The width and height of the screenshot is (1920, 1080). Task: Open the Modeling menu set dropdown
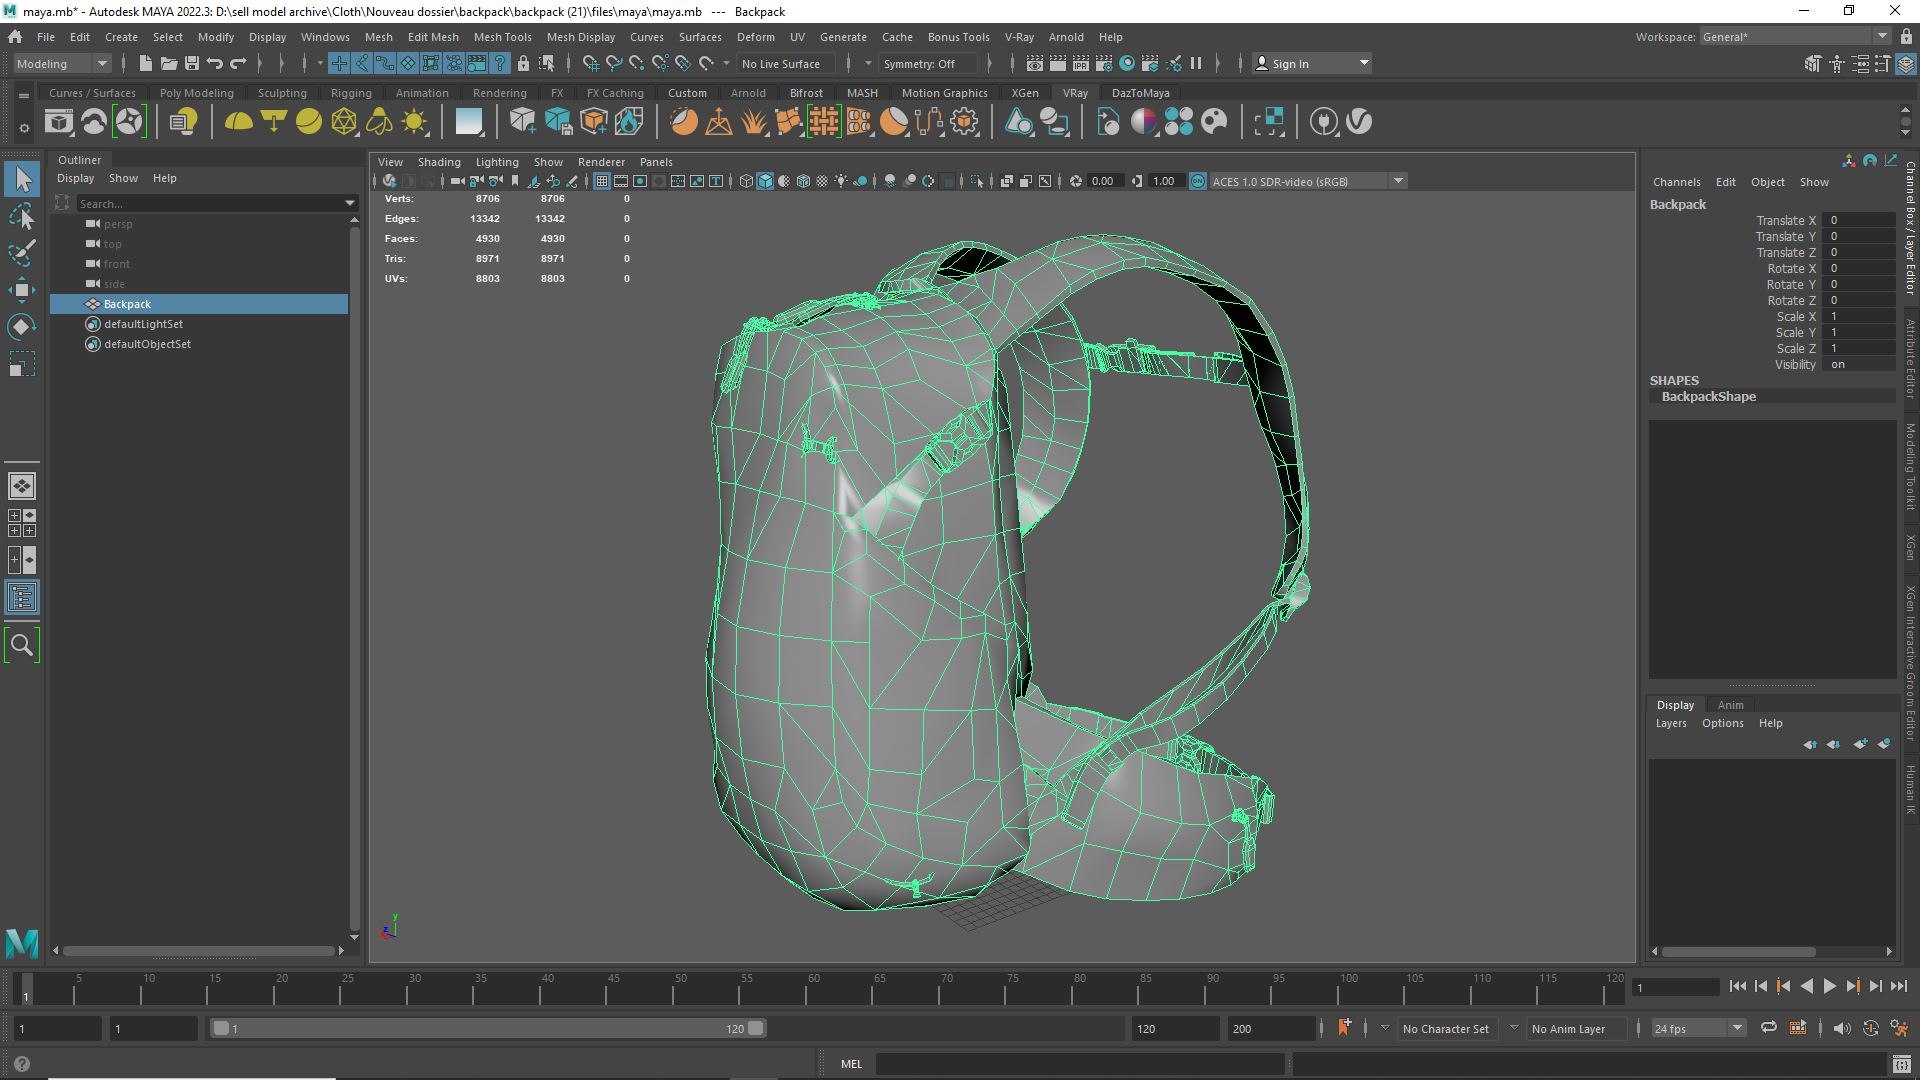tap(62, 63)
